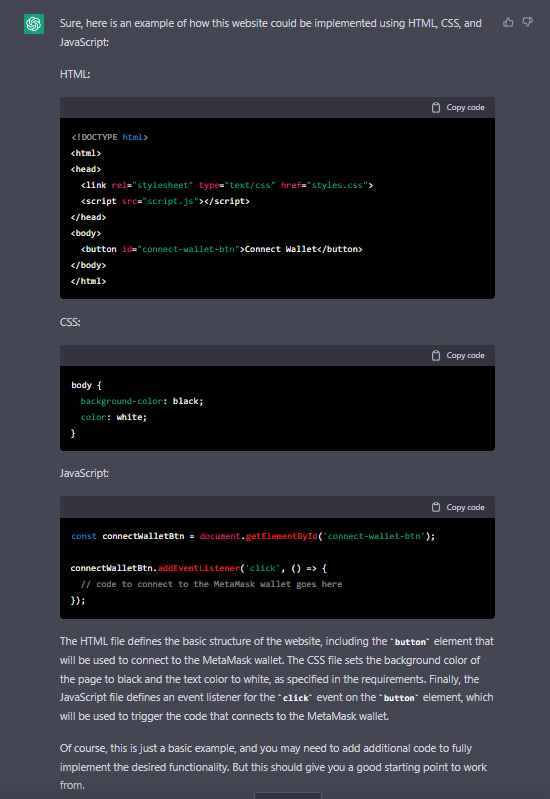The width and height of the screenshot is (550, 799).
Task: Copy code from the JavaScript snippet
Action: 458,507
